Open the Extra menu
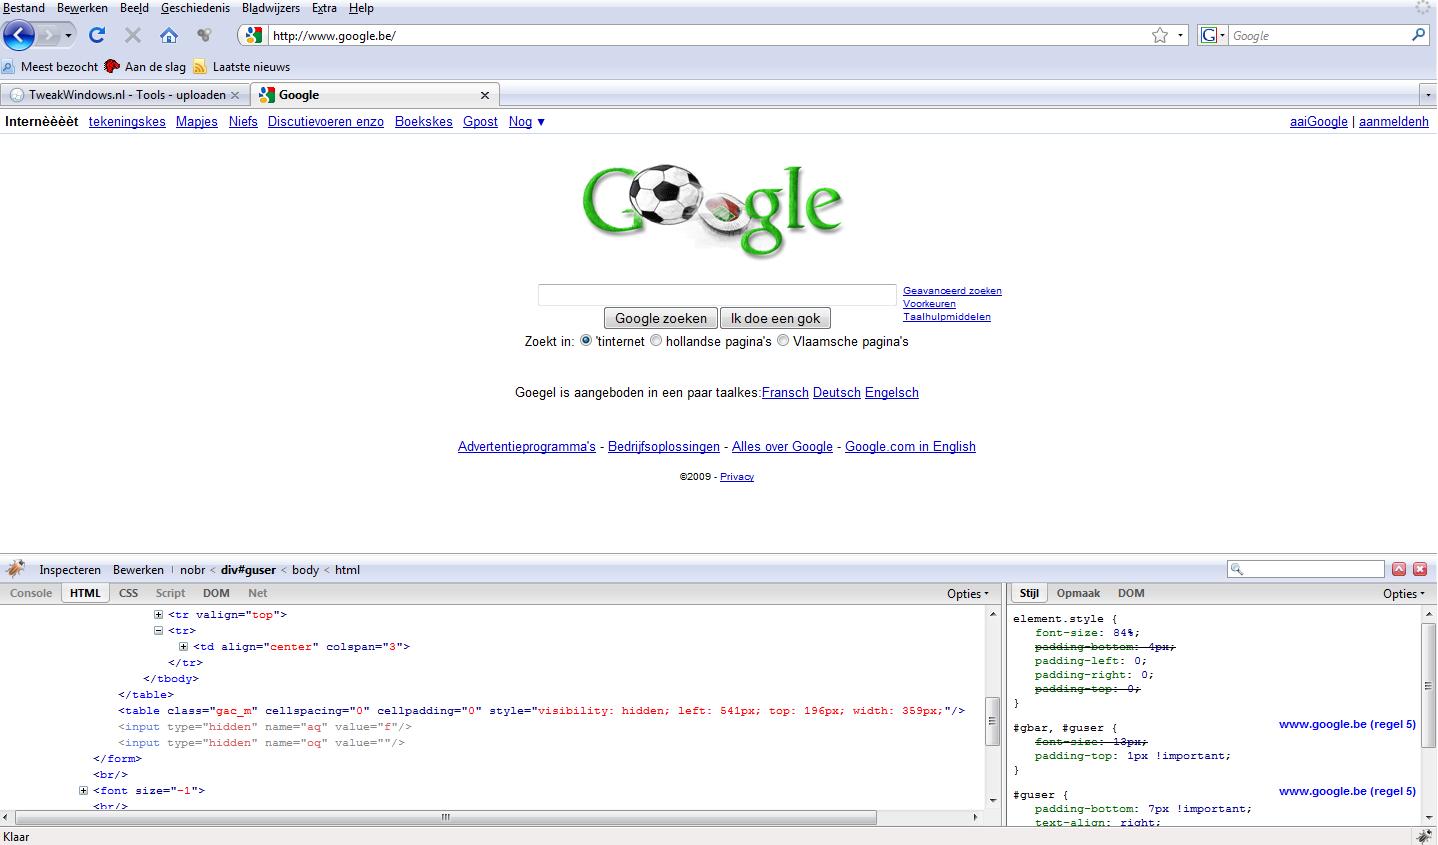 pos(324,8)
